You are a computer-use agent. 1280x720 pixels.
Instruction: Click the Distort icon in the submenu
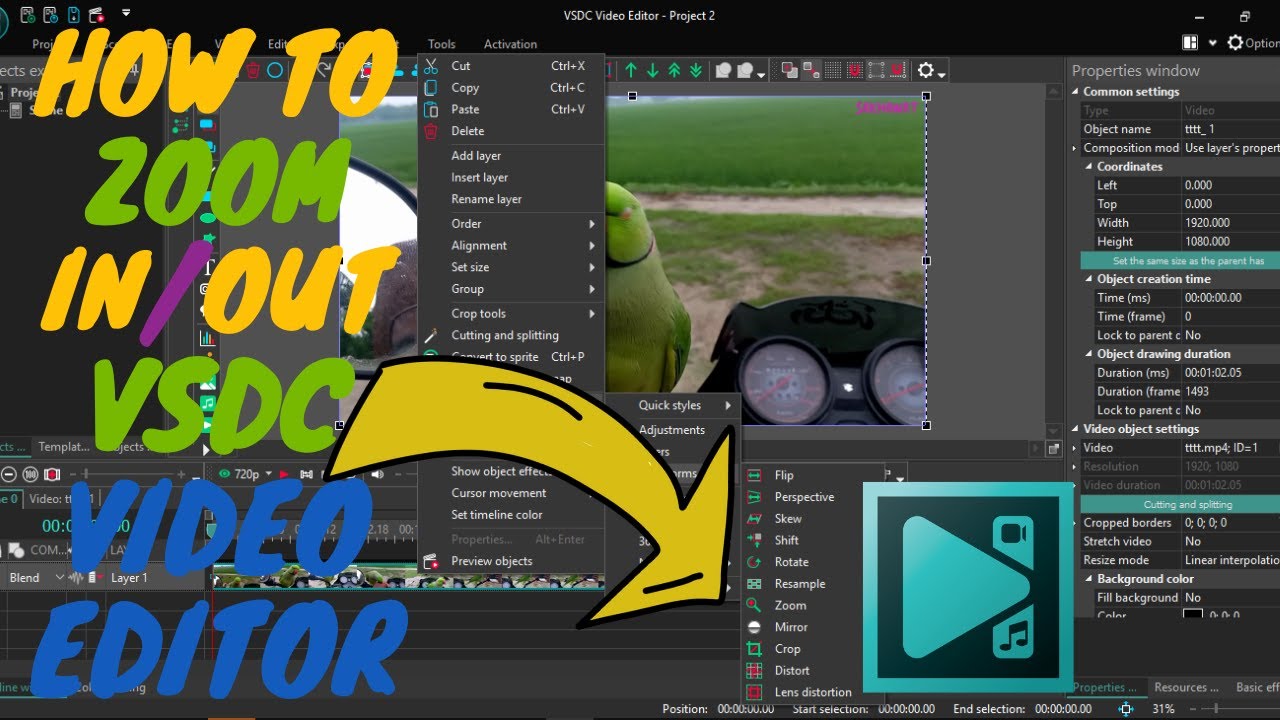[755, 670]
